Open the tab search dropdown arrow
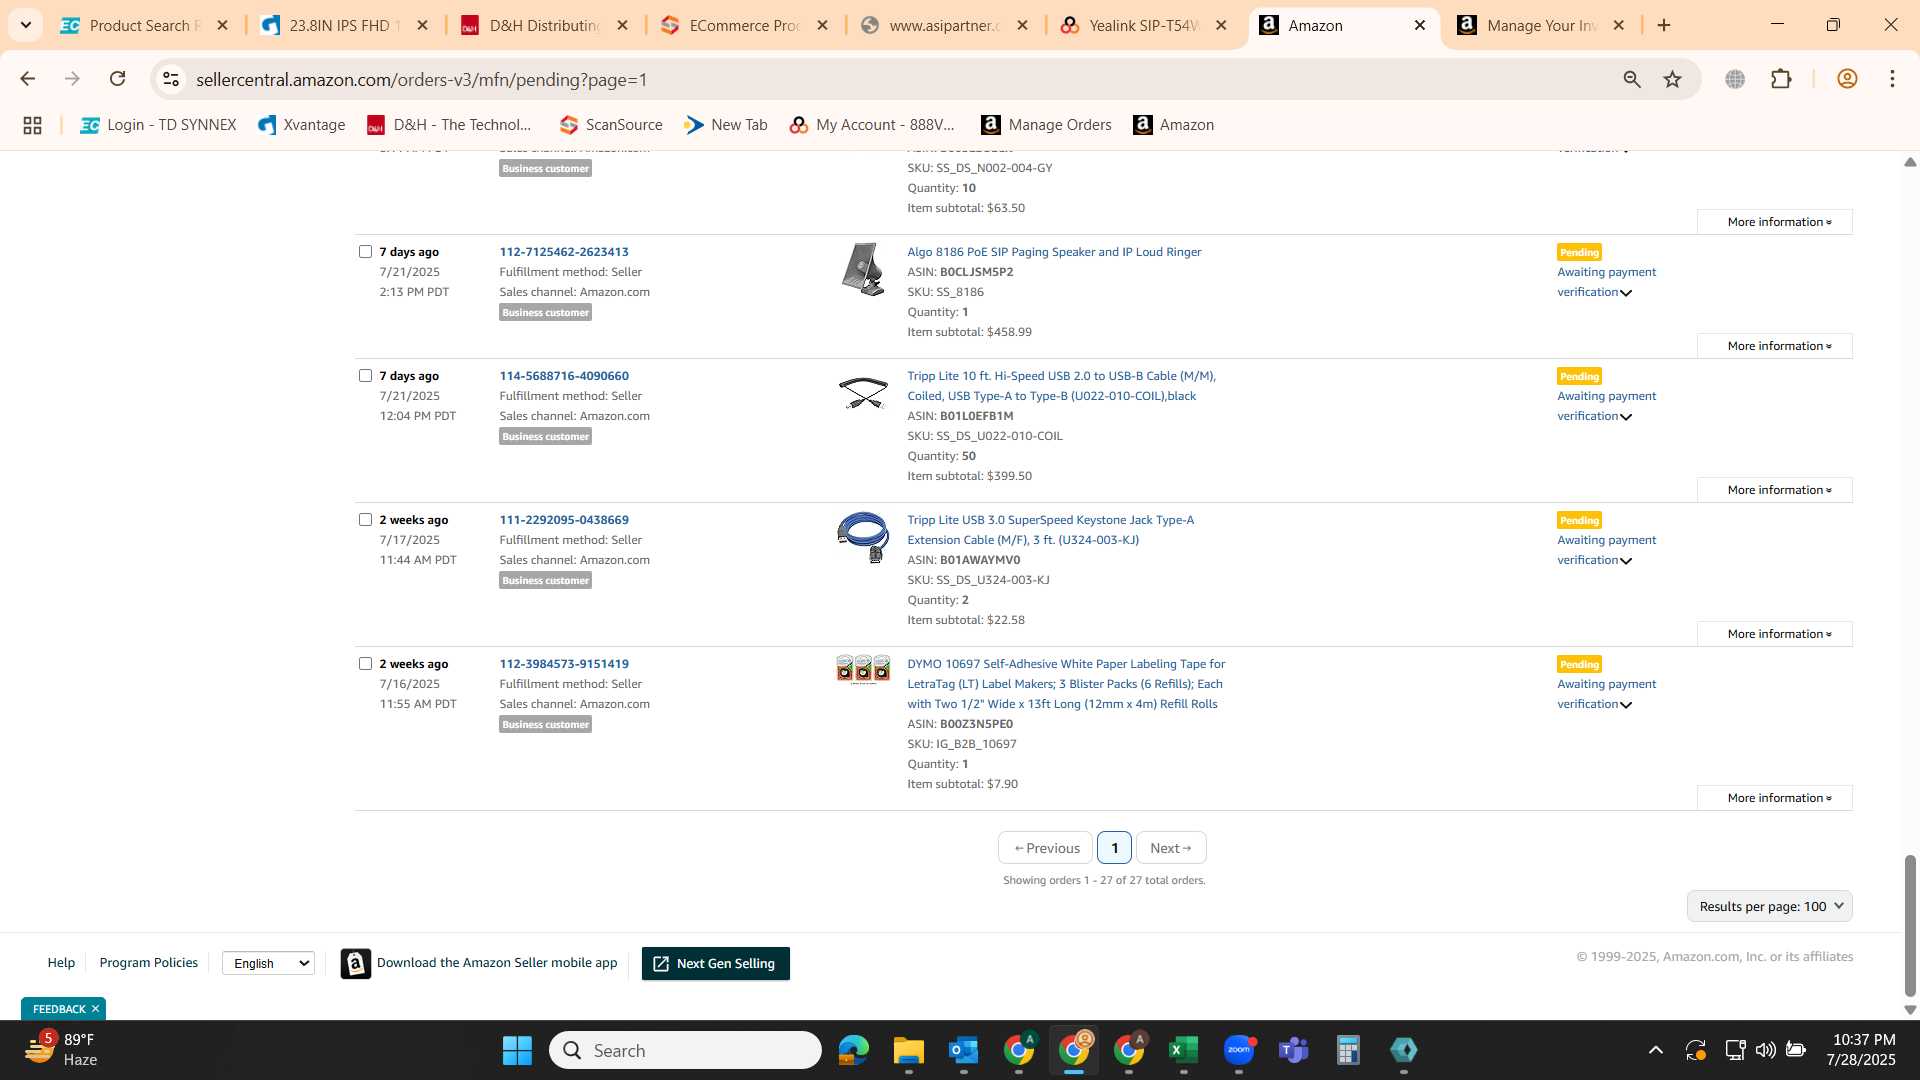The height and width of the screenshot is (1080, 1920). coord(25,25)
